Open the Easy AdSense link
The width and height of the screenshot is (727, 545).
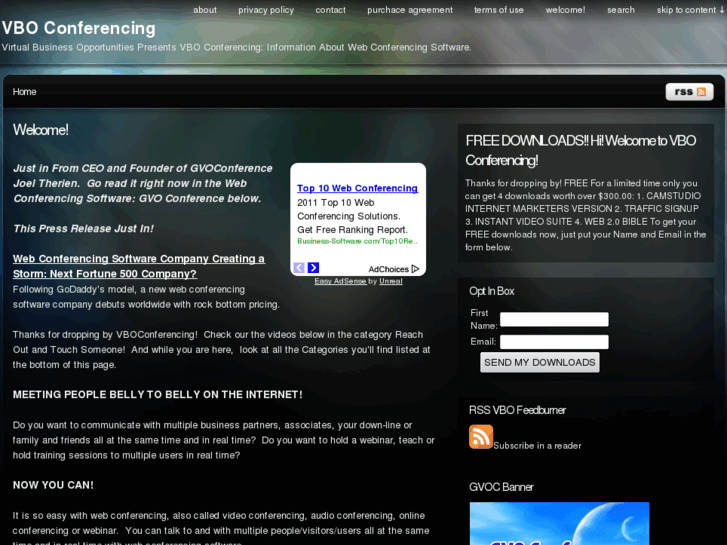point(340,281)
